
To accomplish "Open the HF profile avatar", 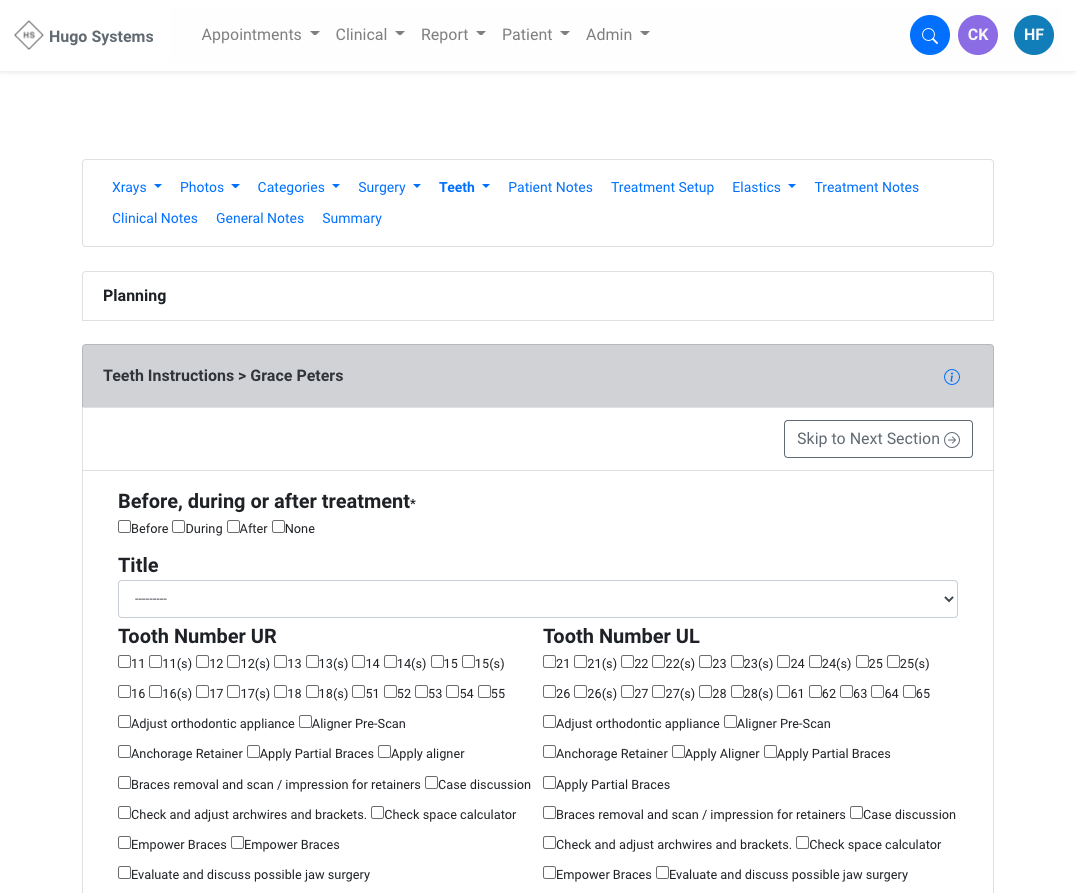I will click(1033, 35).
